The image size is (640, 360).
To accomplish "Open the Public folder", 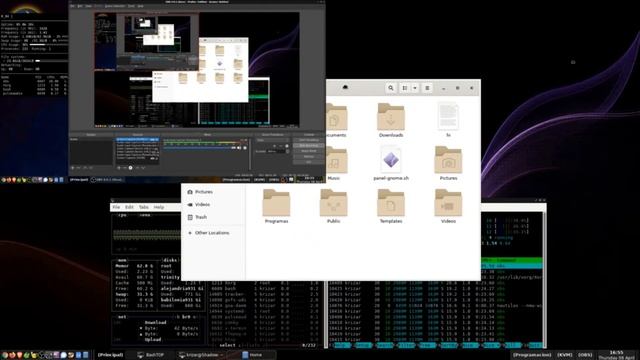I will 333,206.
